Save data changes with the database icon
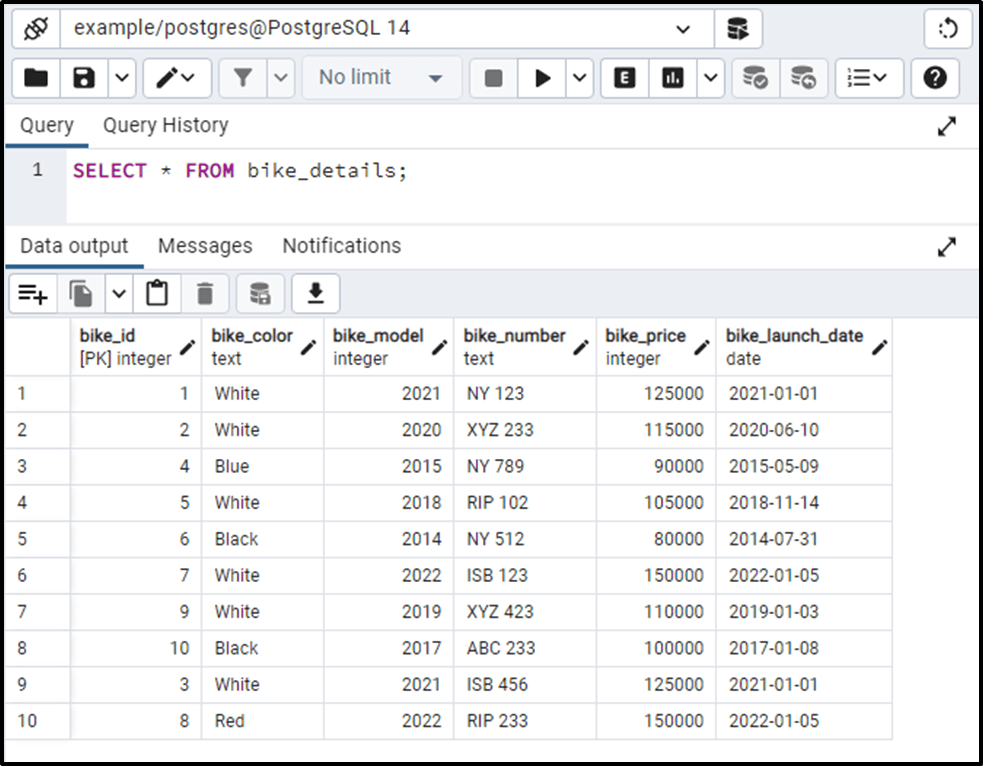The height and width of the screenshot is (766, 983). tap(260, 293)
